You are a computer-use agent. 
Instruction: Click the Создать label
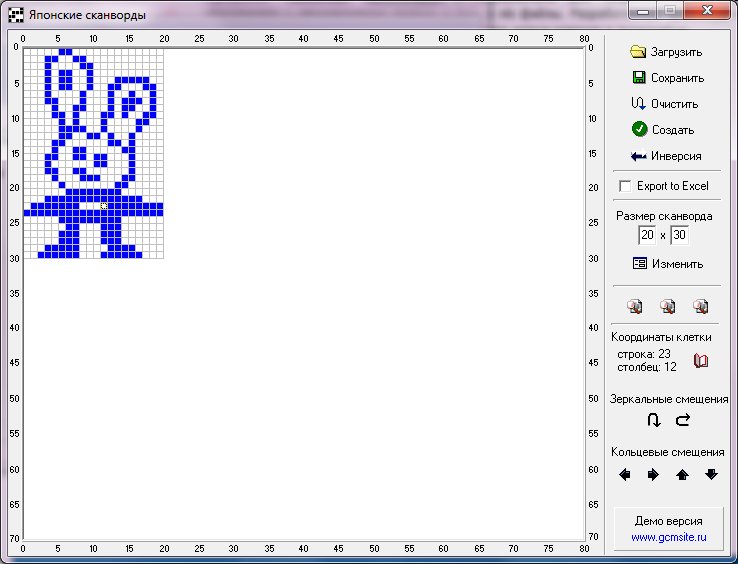[673, 130]
